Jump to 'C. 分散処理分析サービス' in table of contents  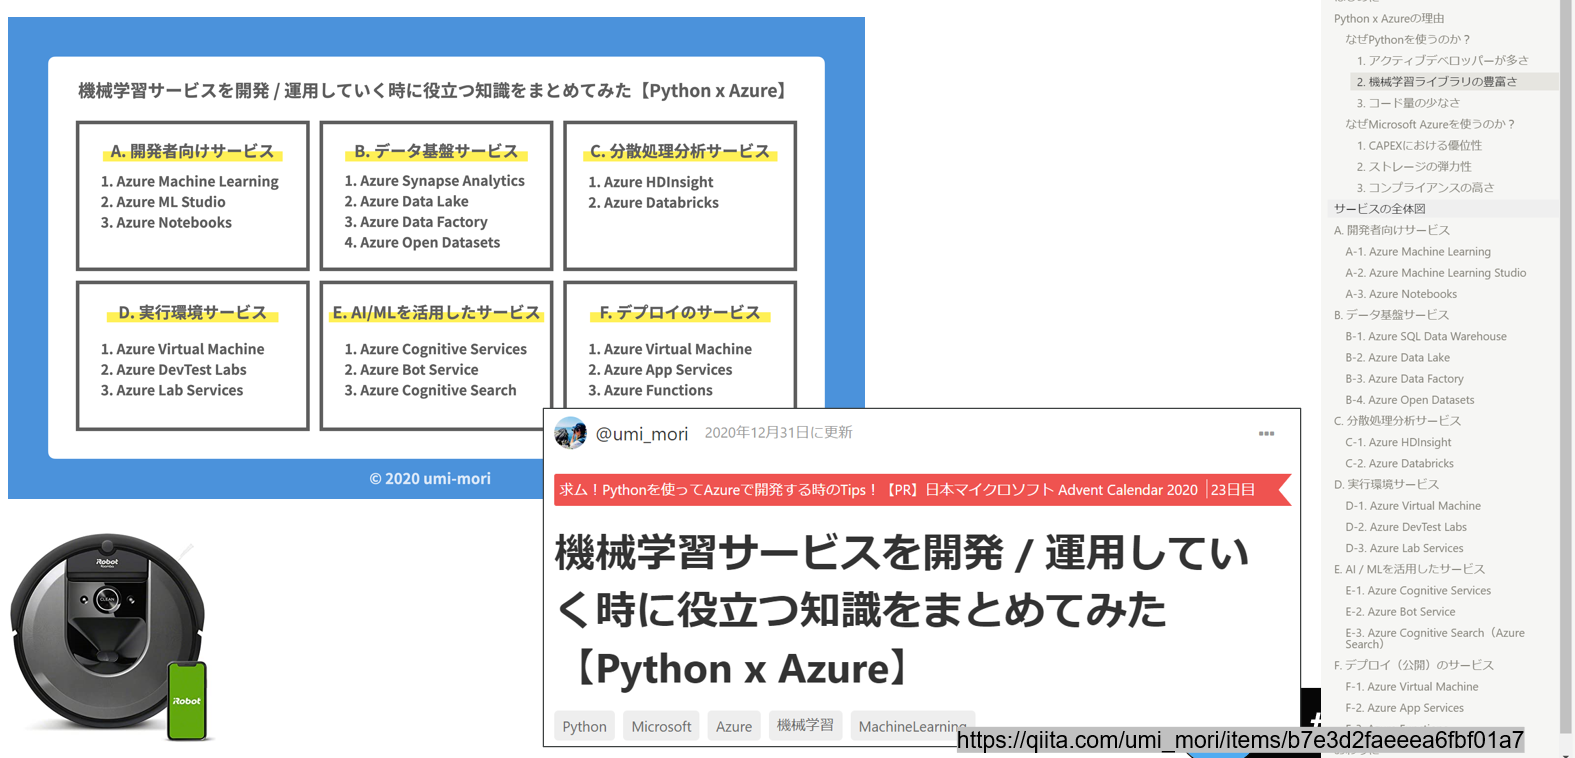point(1398,421)
